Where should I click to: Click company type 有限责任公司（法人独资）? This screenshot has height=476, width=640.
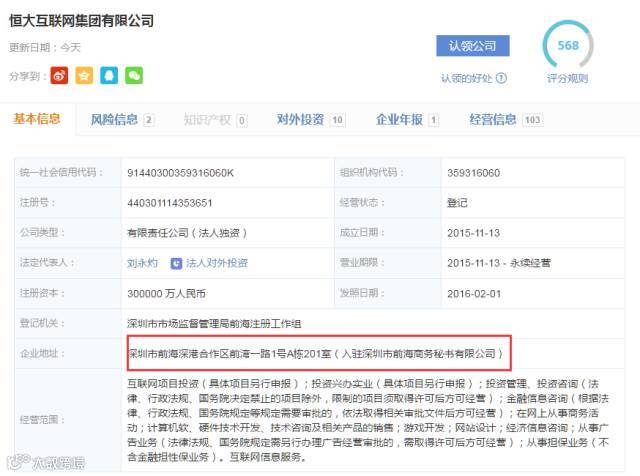click(187, 233)
